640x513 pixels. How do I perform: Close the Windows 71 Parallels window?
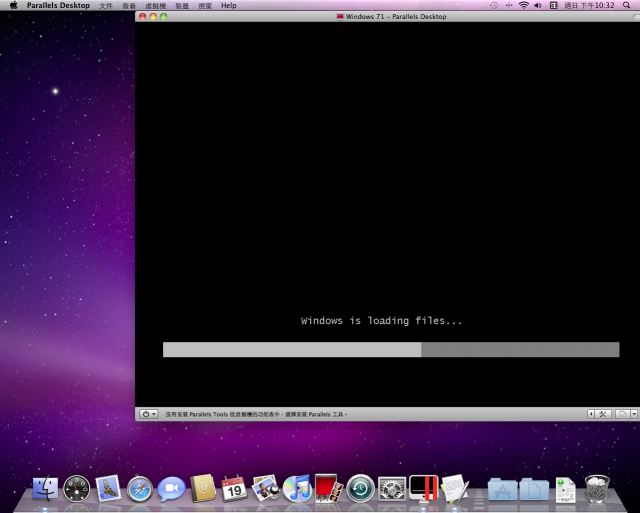pos(142,16)
